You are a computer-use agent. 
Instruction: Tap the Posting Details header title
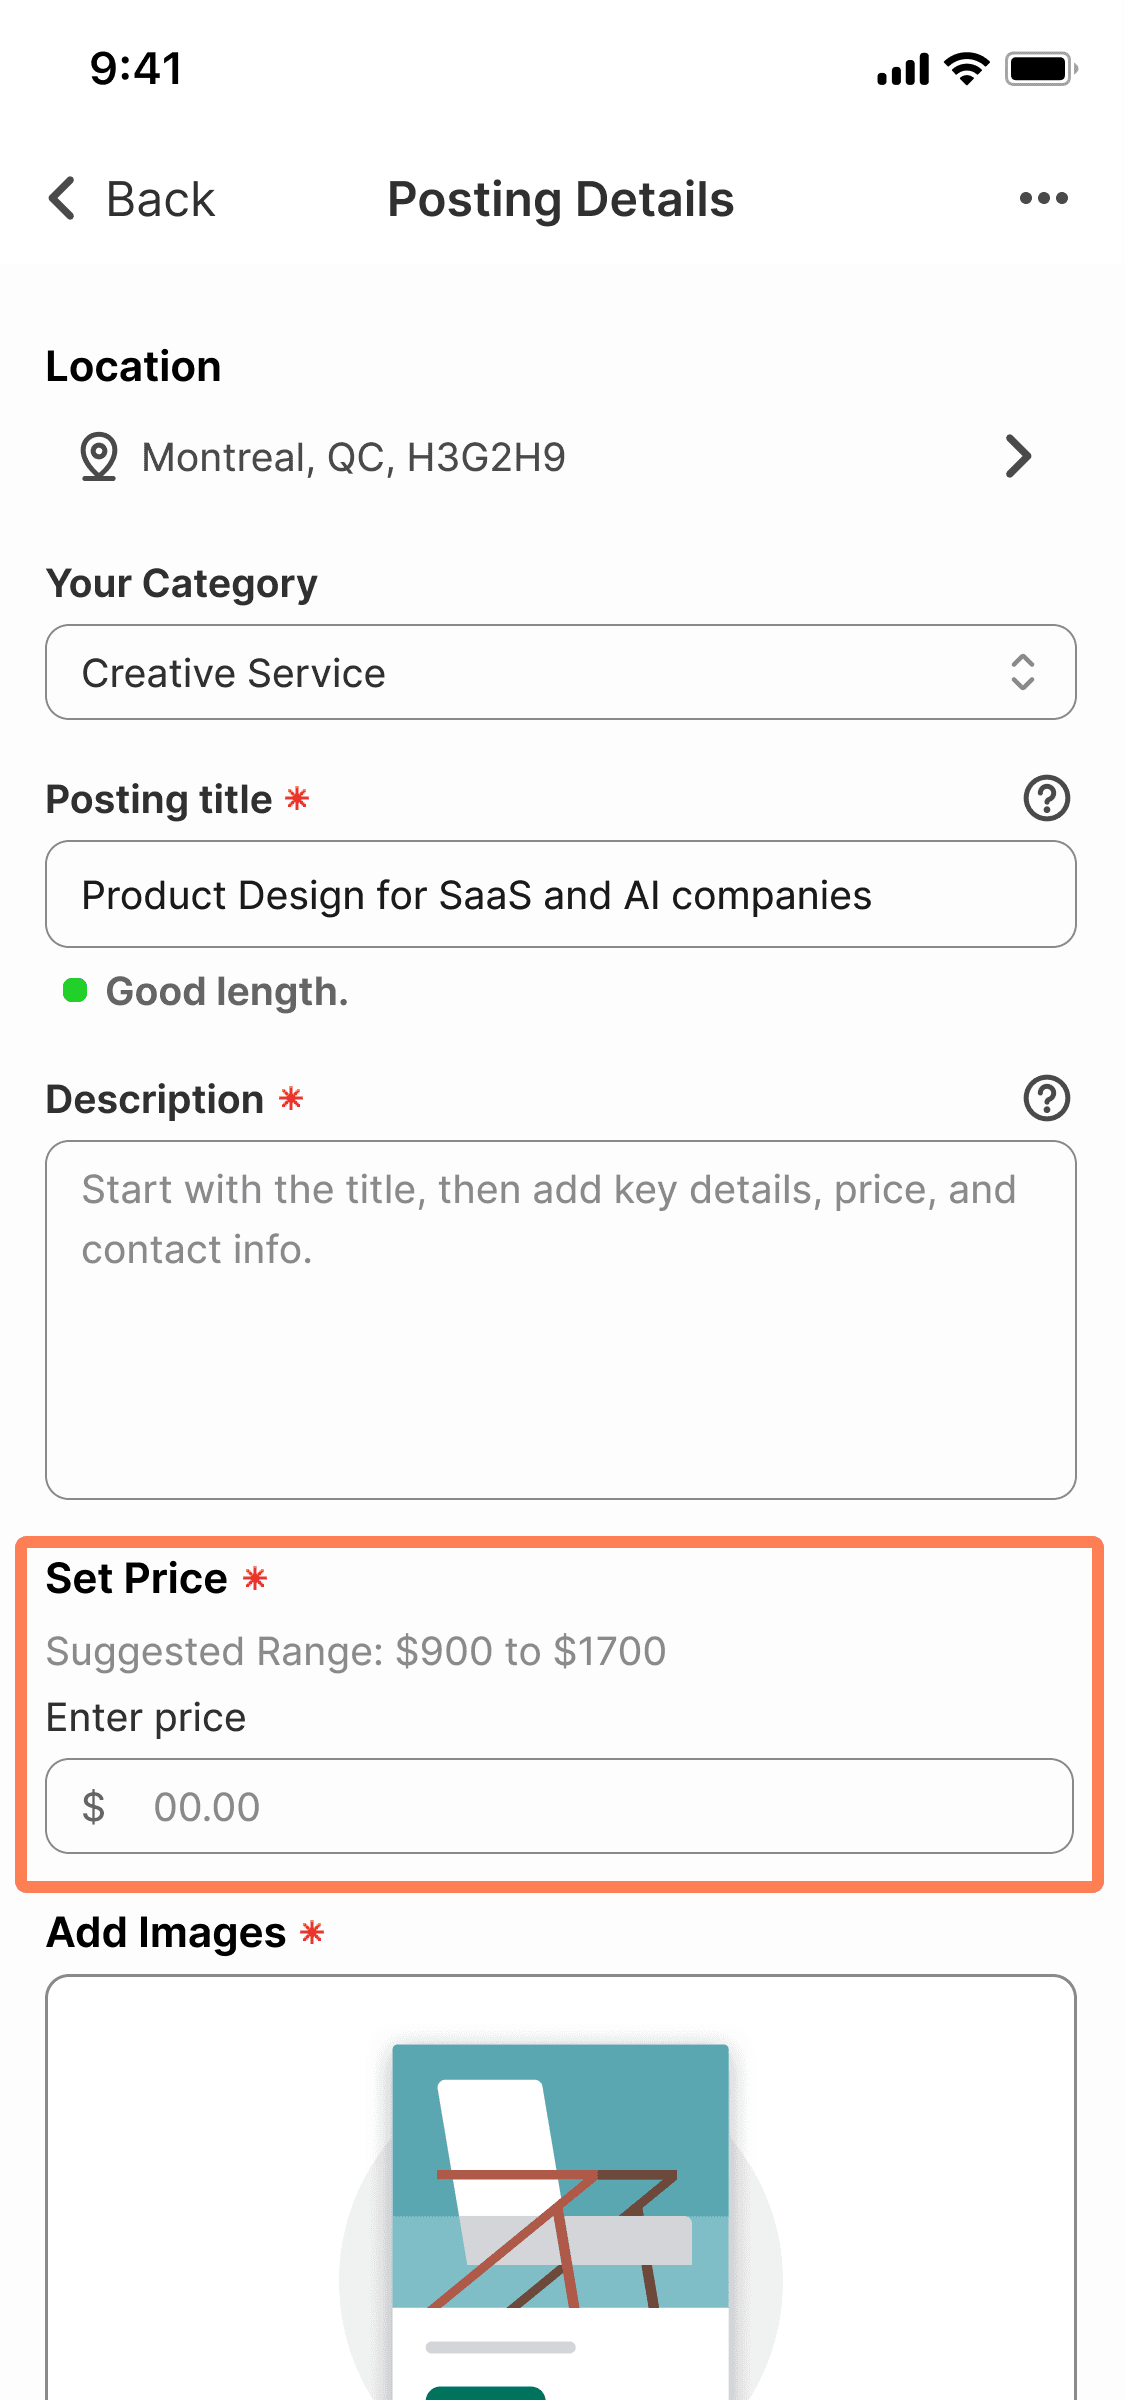pyautogui.click(x=560, y=199)
